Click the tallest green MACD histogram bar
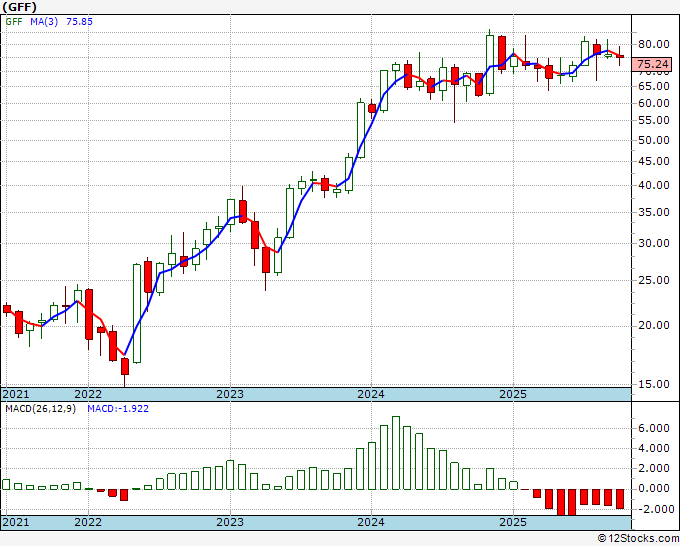This screenshot has height=546, width=680. point(396,453)
